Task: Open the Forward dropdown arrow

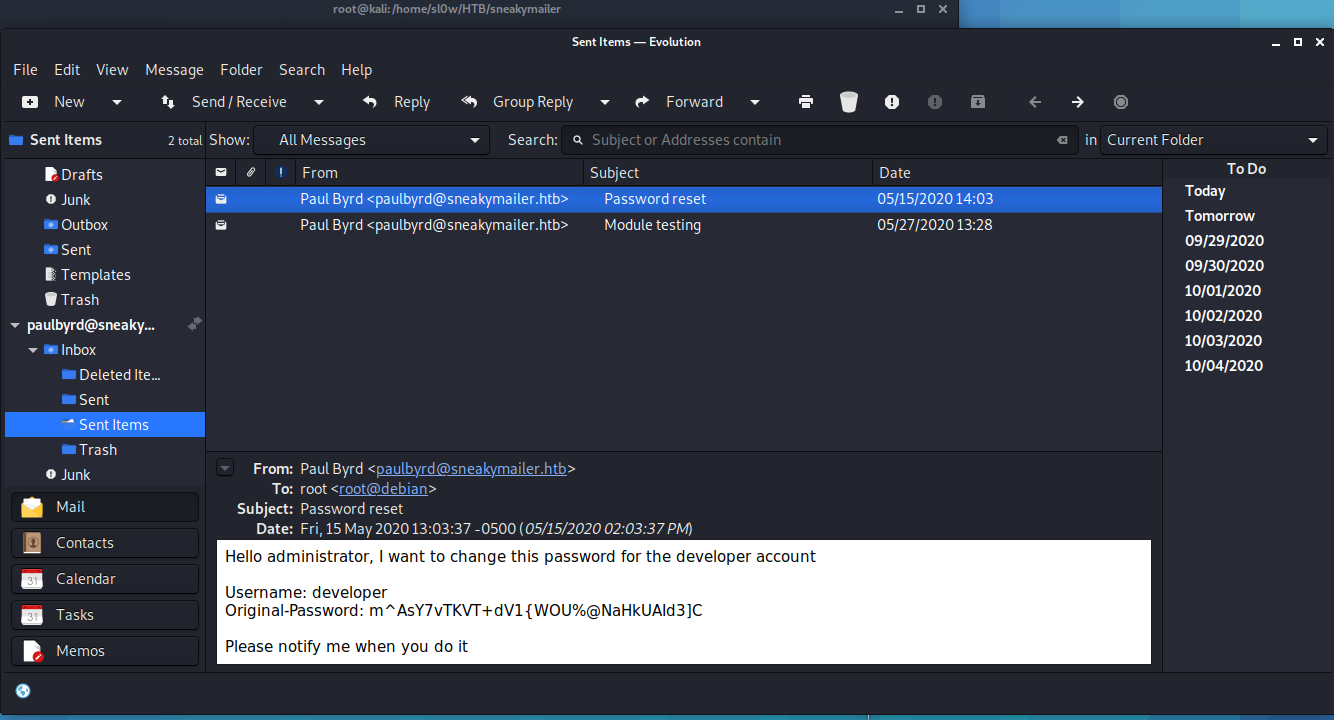Action: click(755, 102)
